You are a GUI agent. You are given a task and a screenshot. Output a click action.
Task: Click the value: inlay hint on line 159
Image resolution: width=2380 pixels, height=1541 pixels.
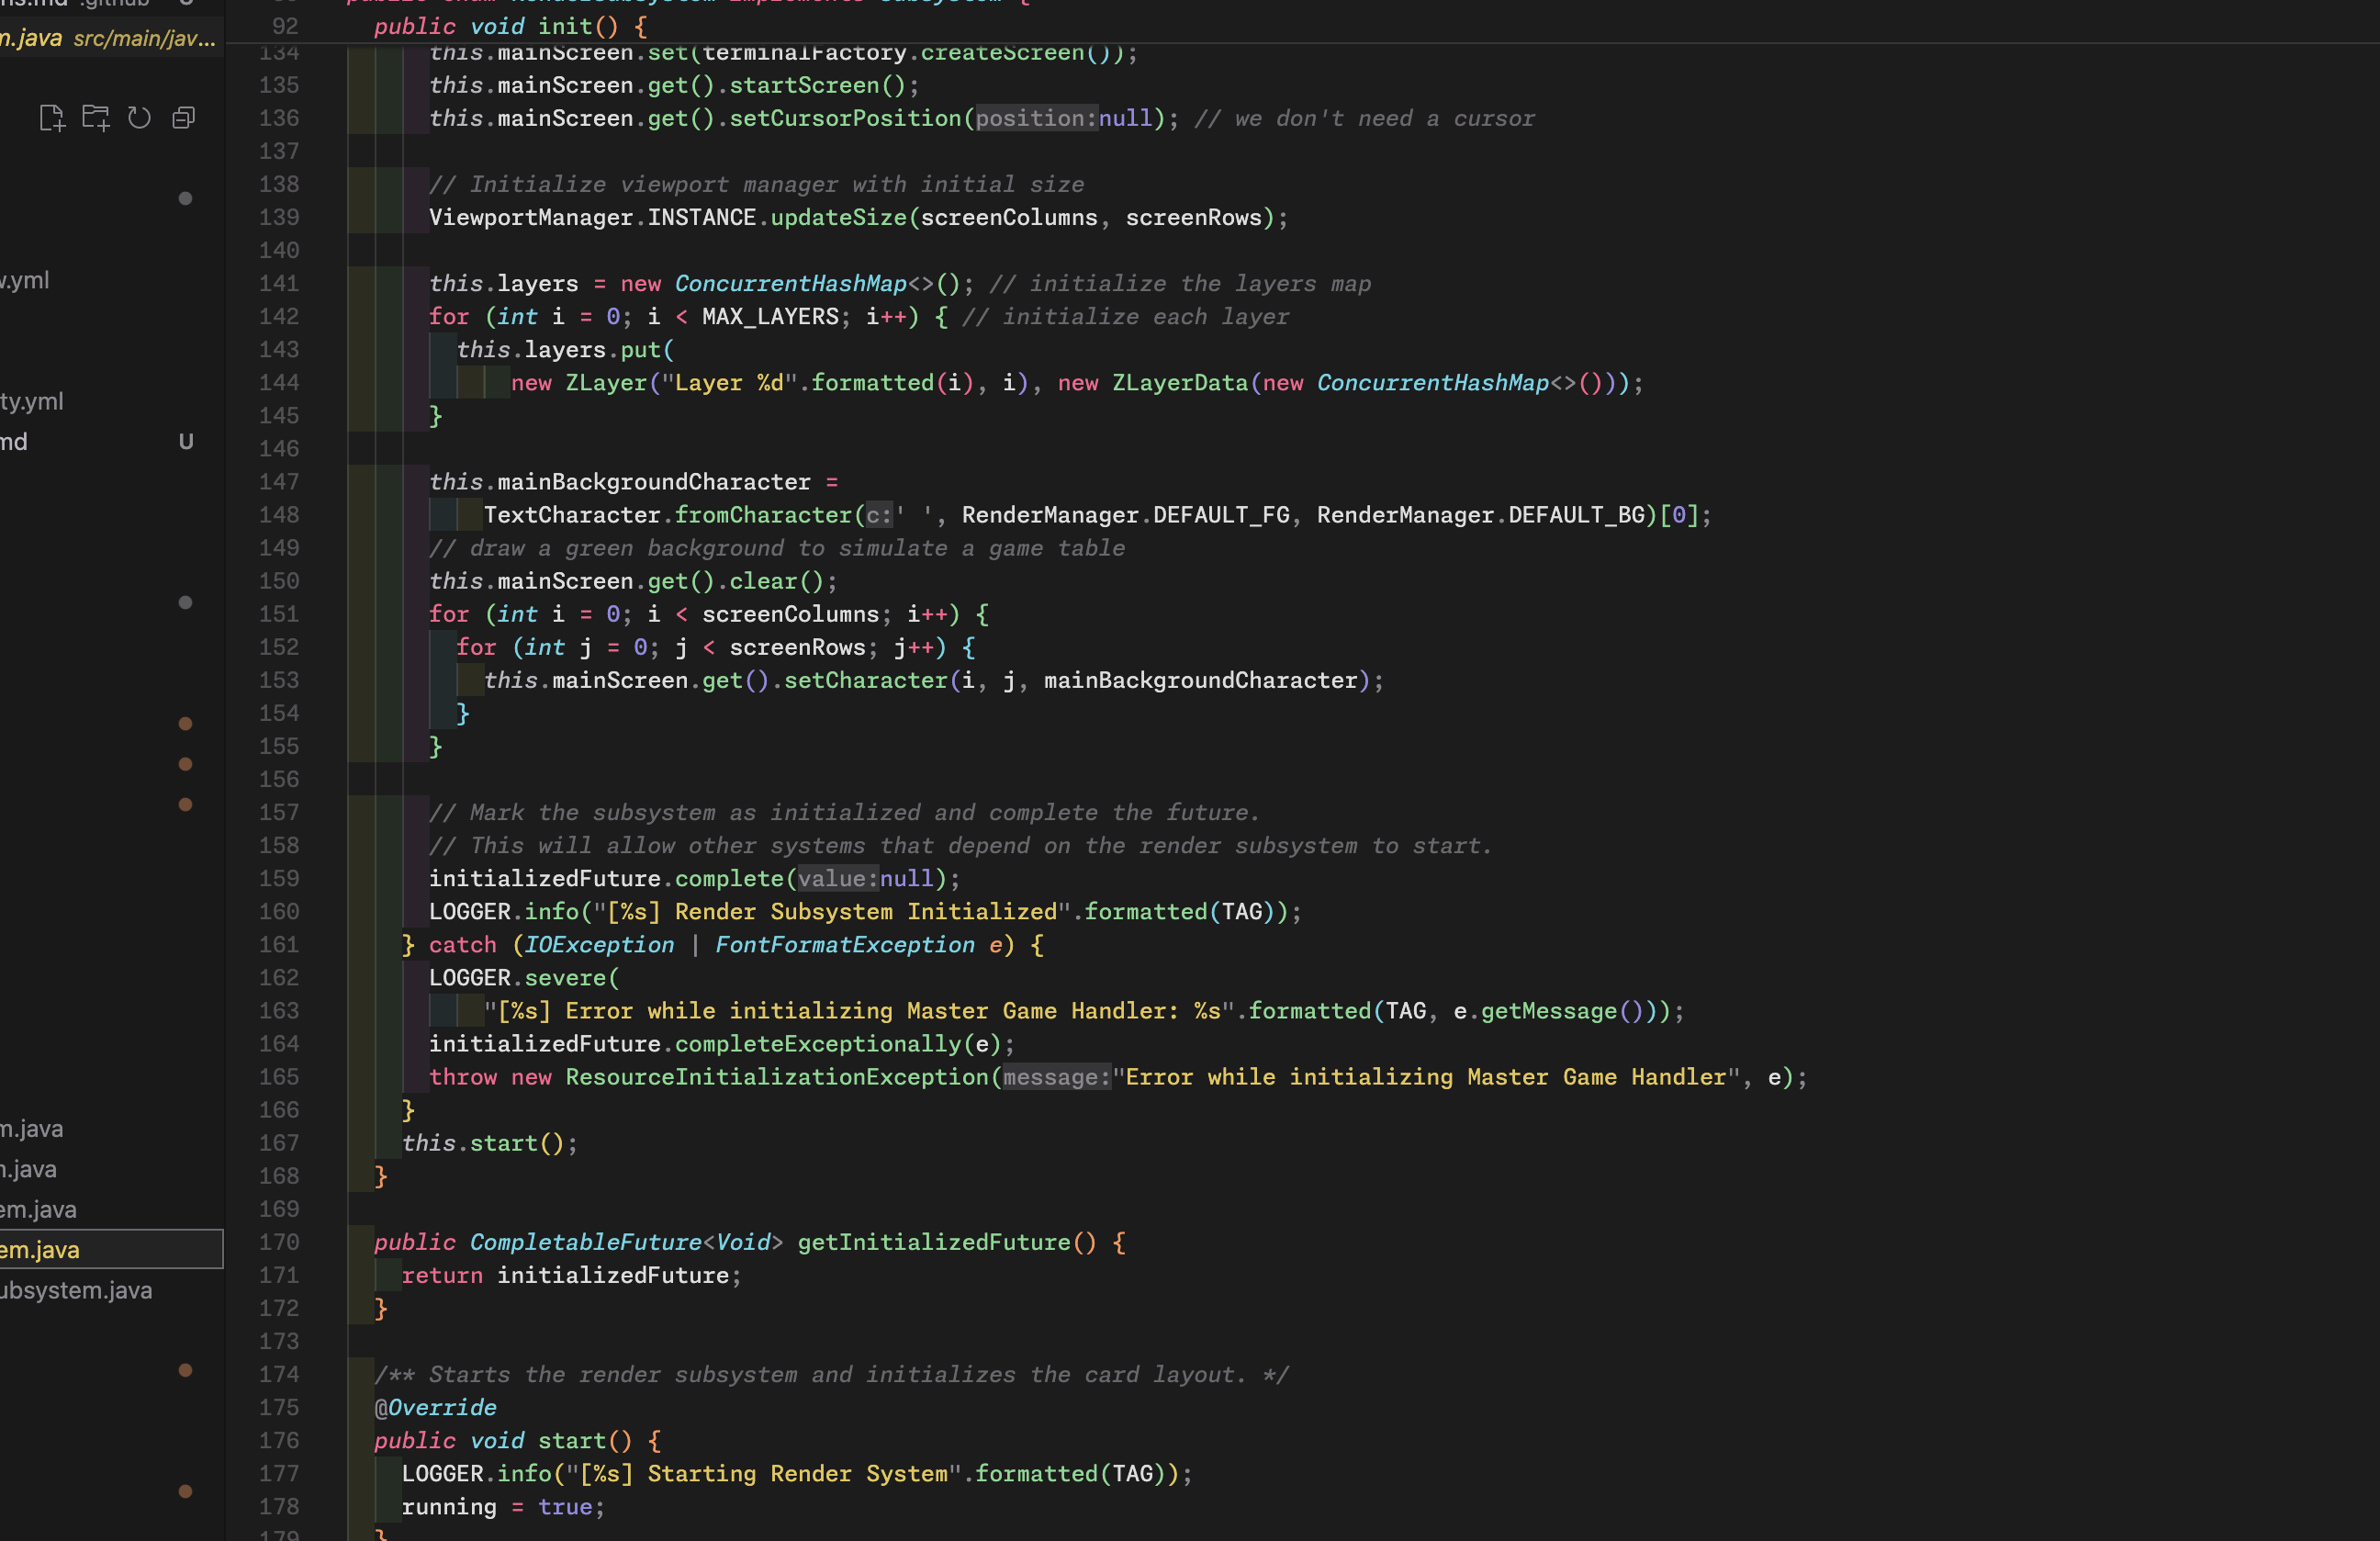[837, 878]
